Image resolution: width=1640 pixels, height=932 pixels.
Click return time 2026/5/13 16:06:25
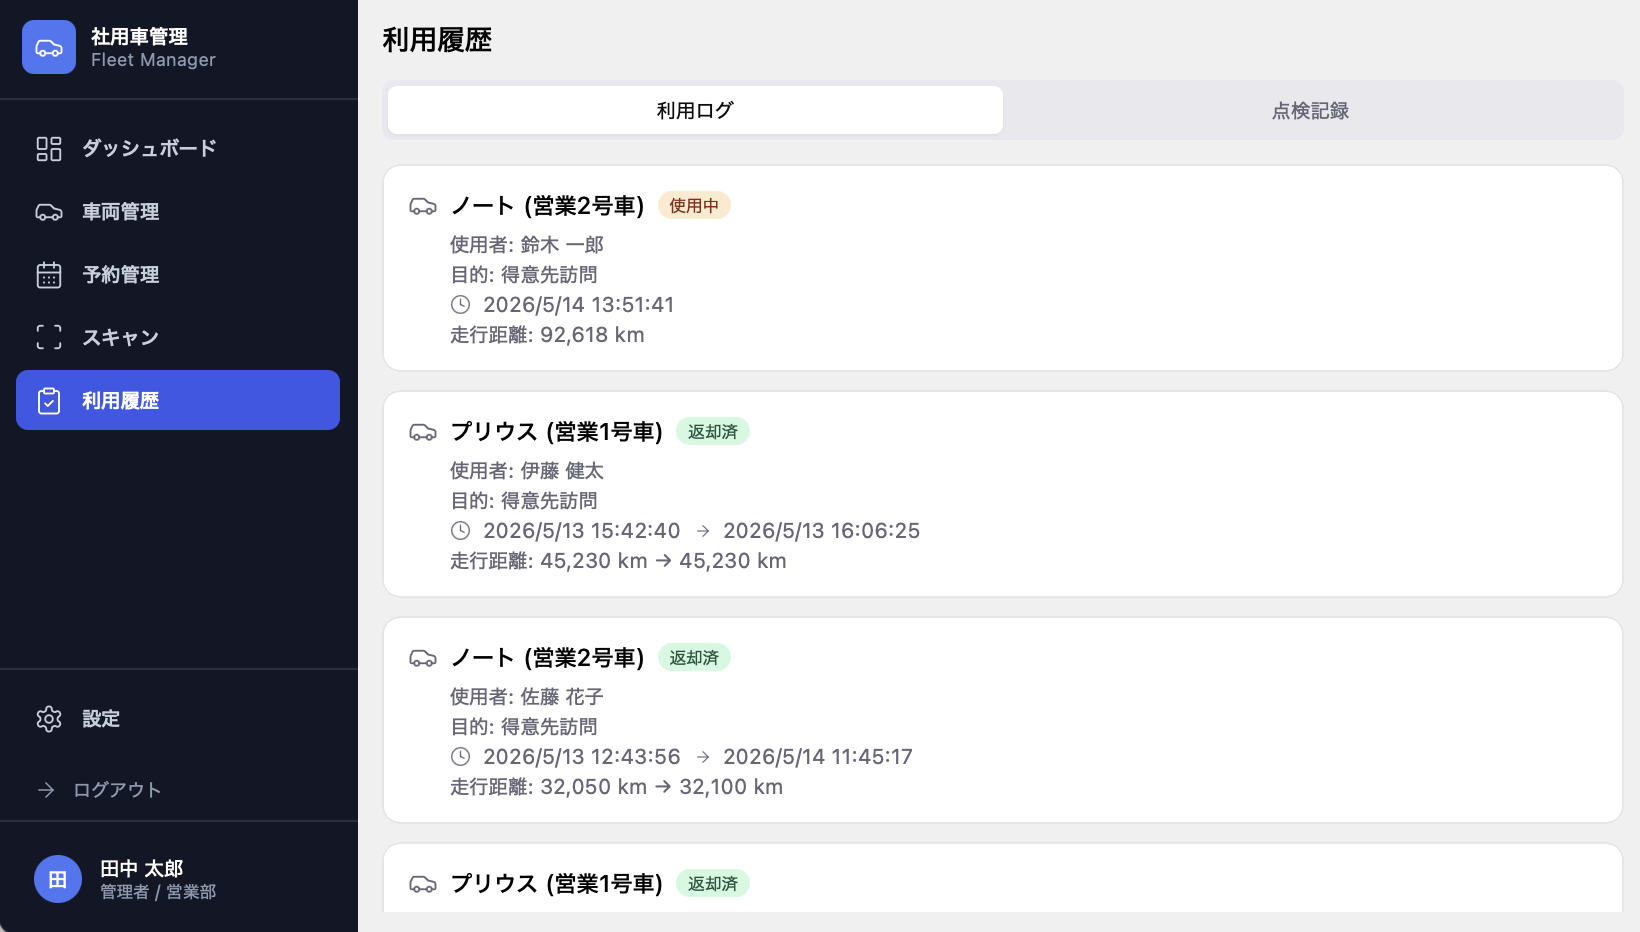click(821, 531)
